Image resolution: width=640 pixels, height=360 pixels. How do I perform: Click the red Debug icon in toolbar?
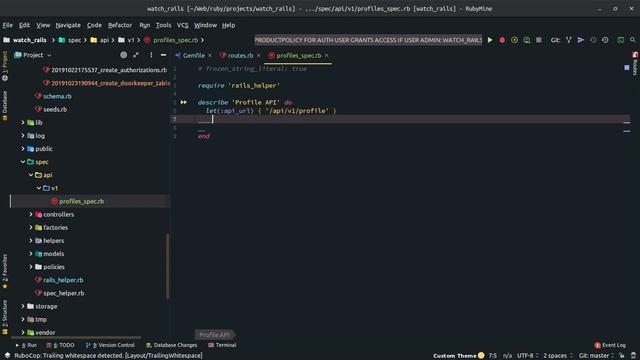(502, 40)
